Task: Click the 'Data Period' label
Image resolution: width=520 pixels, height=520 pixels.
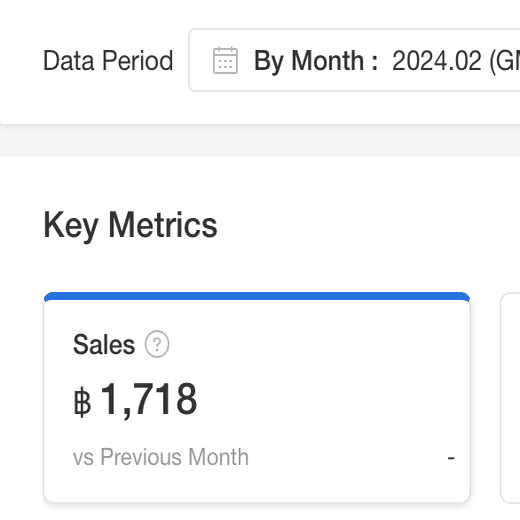Action: [108, 60]
